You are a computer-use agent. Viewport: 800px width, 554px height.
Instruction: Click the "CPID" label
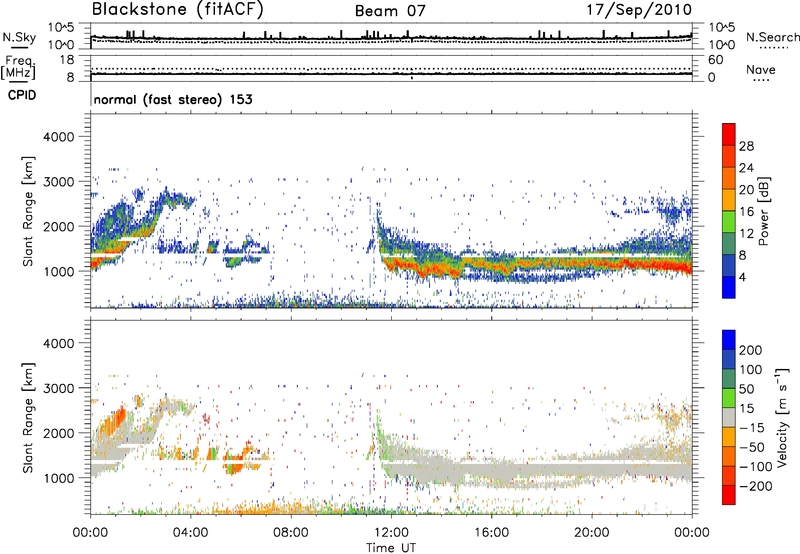[22, 95]
